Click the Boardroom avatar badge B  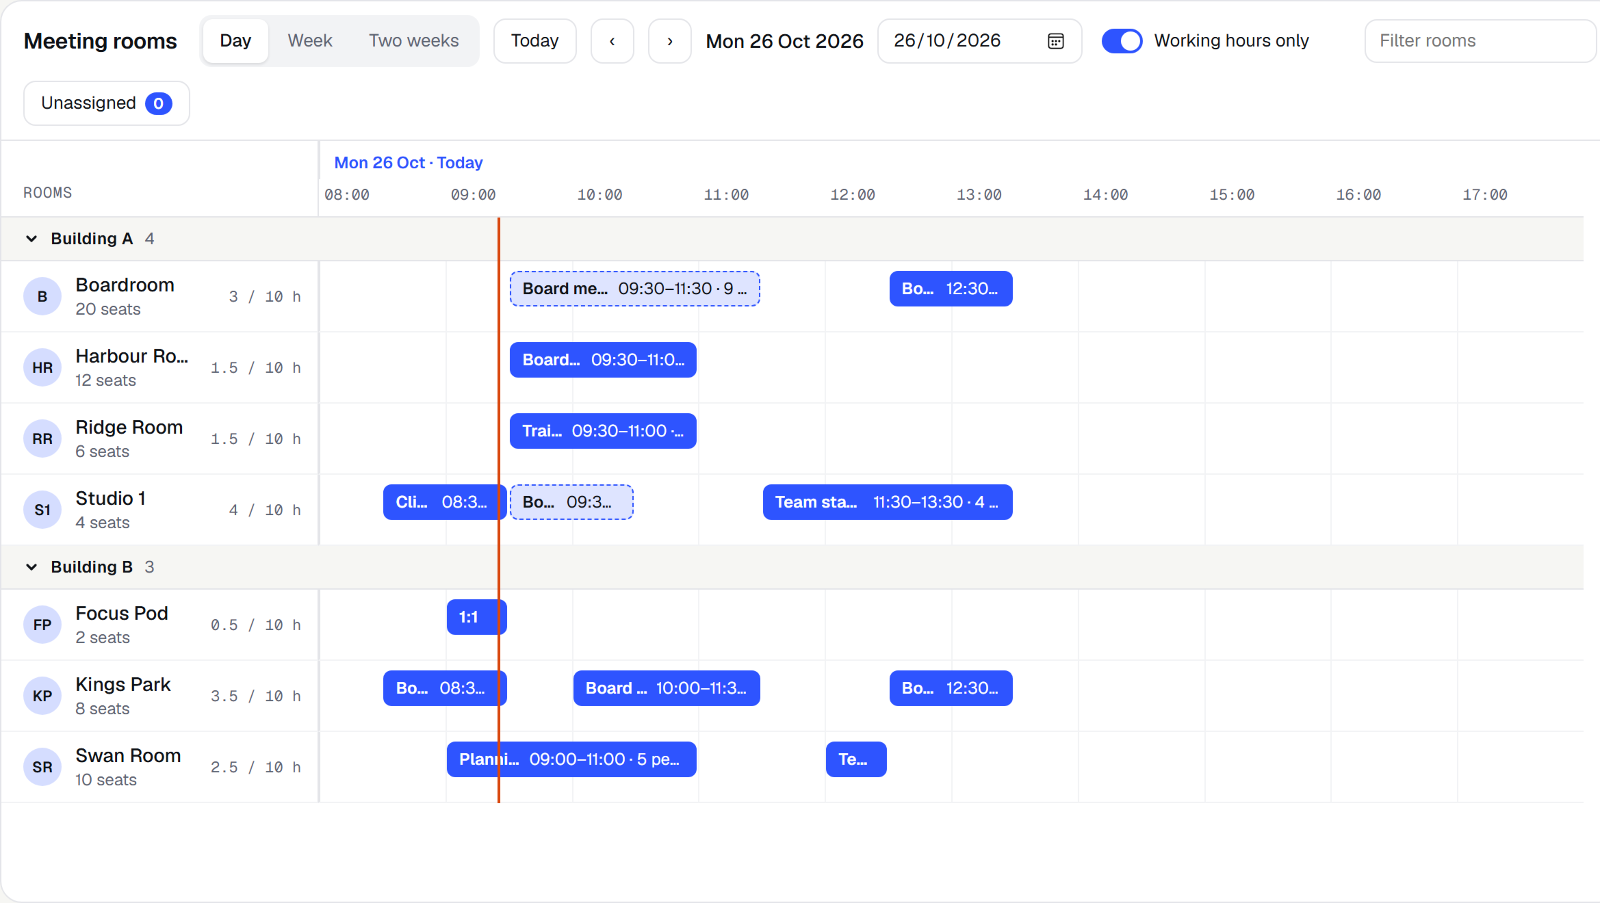(42, 296)
